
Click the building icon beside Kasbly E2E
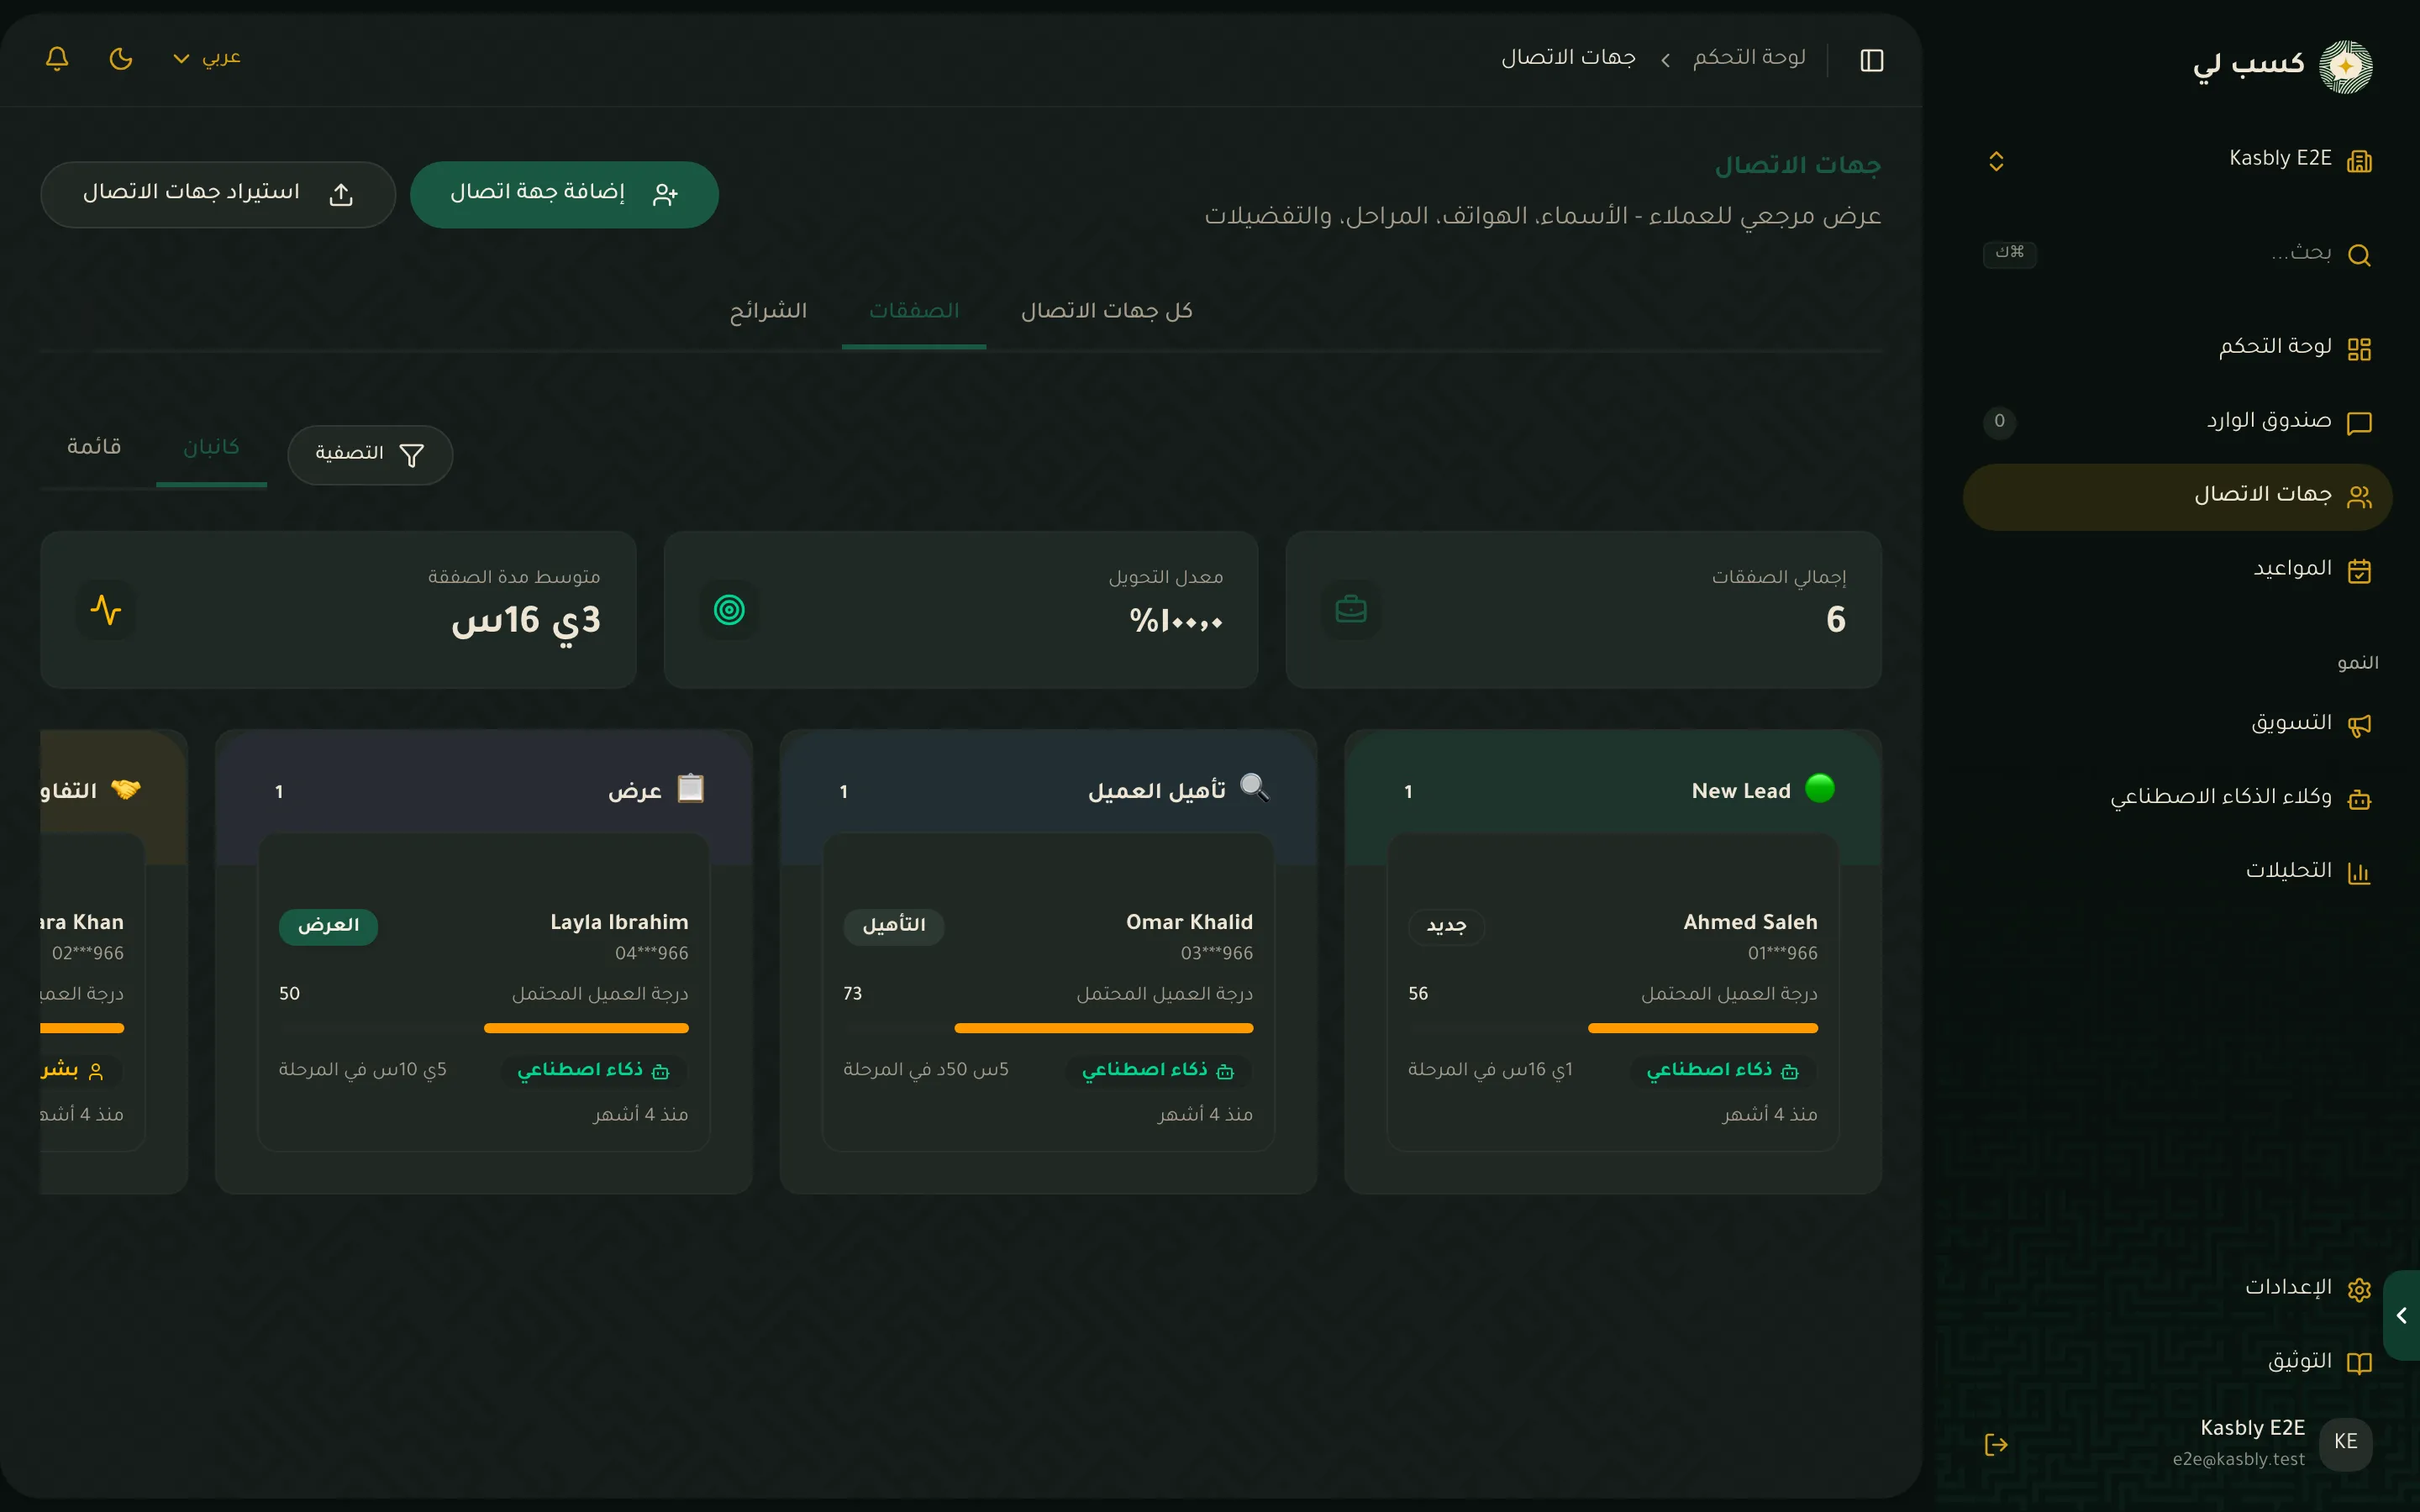pos(2359,161)
